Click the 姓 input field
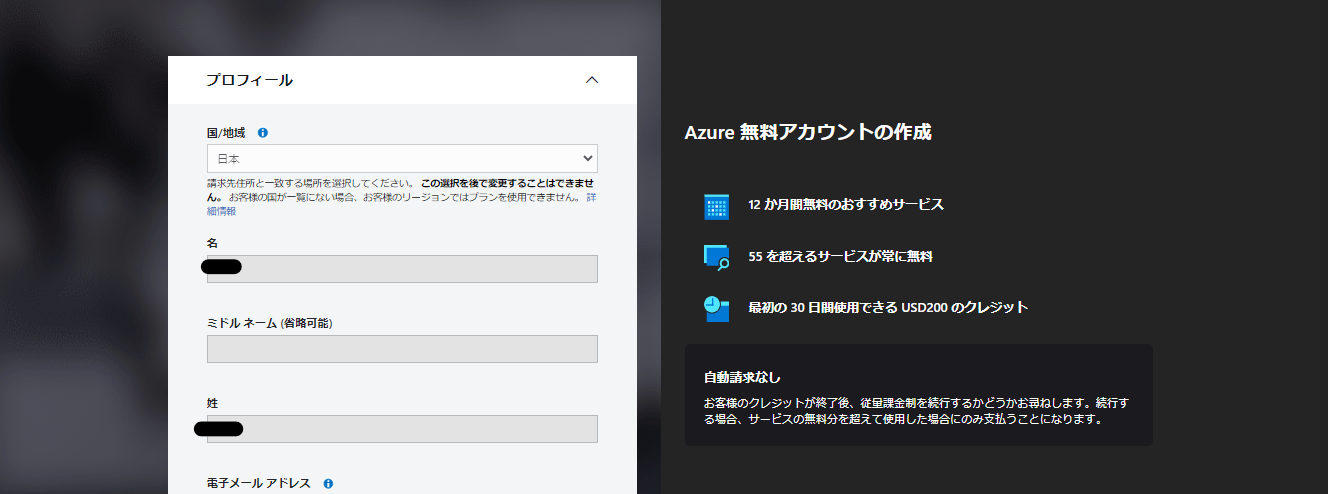Viewport: 1328px width, 494px height. [x=402, y=429]
